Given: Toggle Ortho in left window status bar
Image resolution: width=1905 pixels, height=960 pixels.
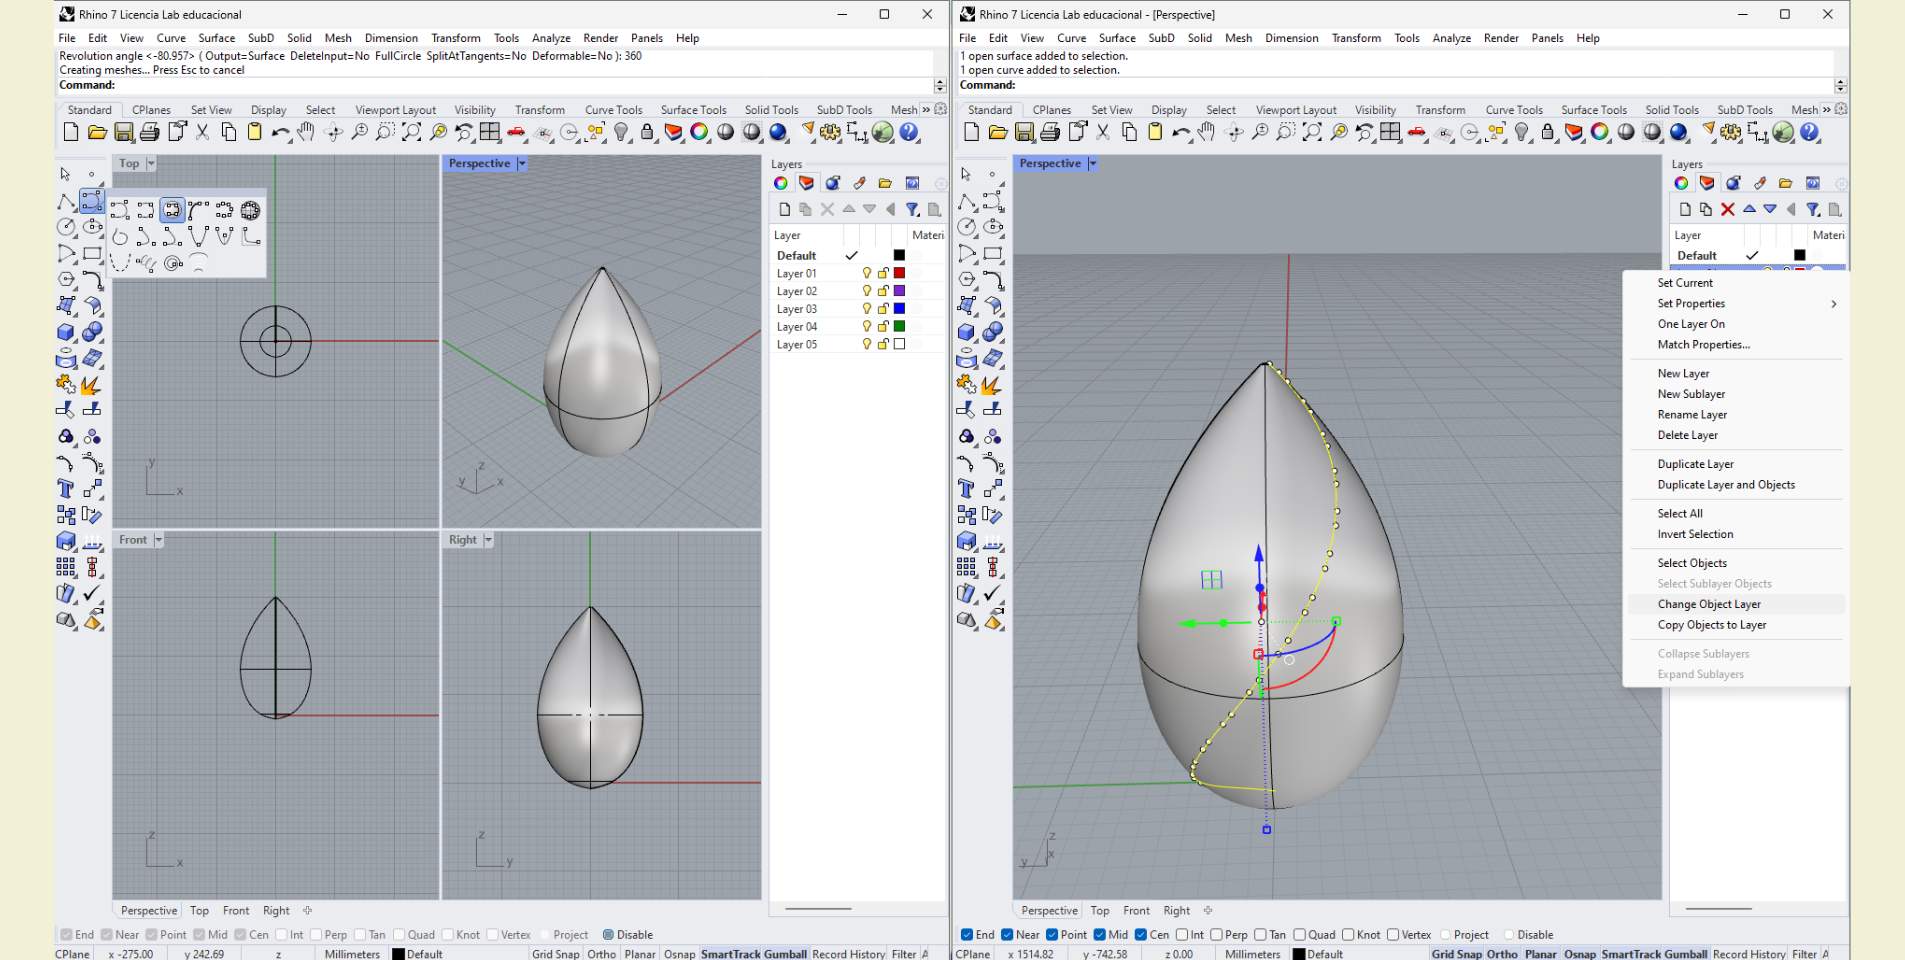Looking at the screenshot, I should click(x=601, y=954).
